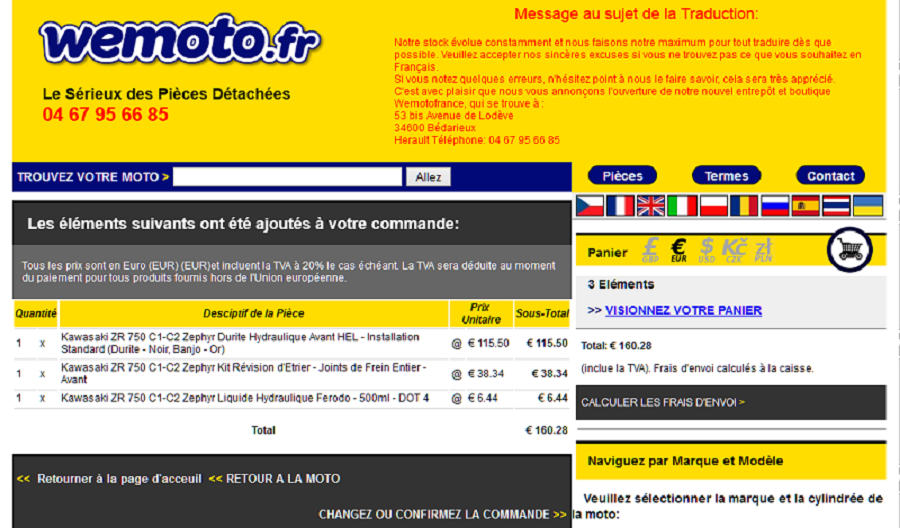Set currency to GBP pound symbol
900x528 pixels.
(650, 250)
